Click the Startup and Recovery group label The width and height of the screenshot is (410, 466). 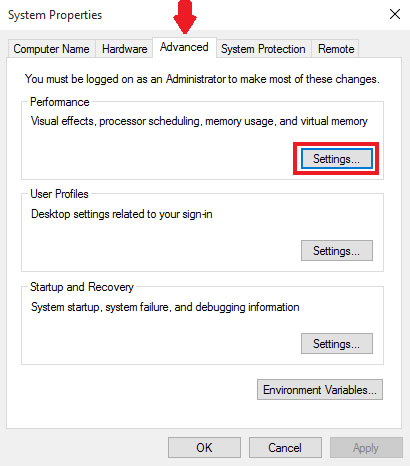[x=82, y=287]
